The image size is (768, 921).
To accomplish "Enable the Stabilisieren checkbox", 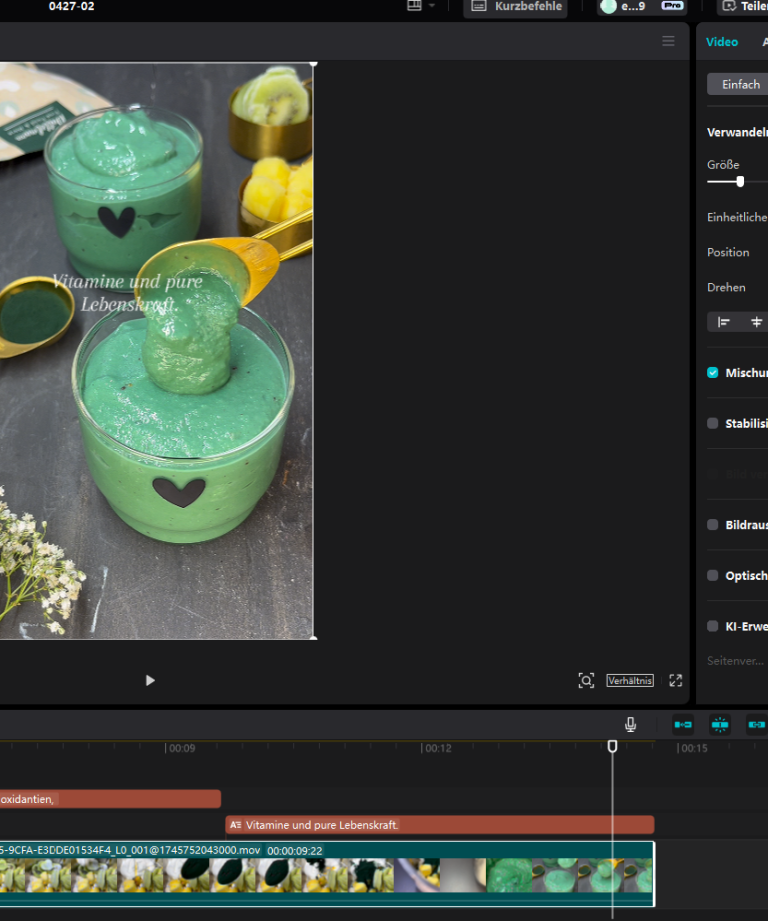I will [713, 423].
